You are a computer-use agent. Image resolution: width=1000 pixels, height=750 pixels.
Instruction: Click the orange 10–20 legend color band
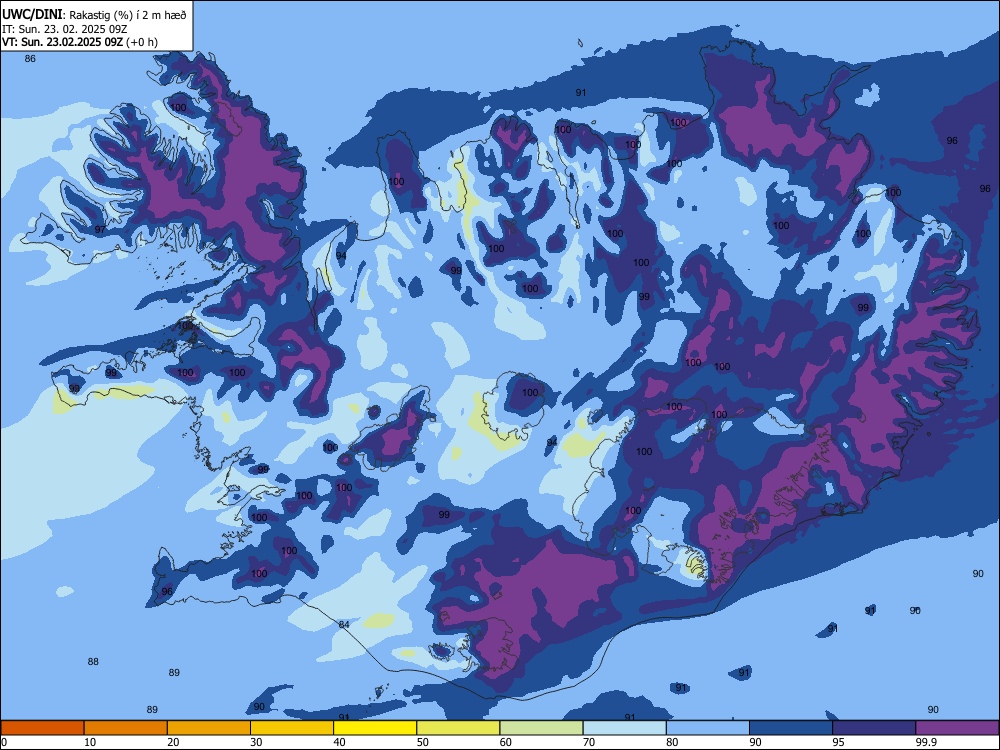126,728
